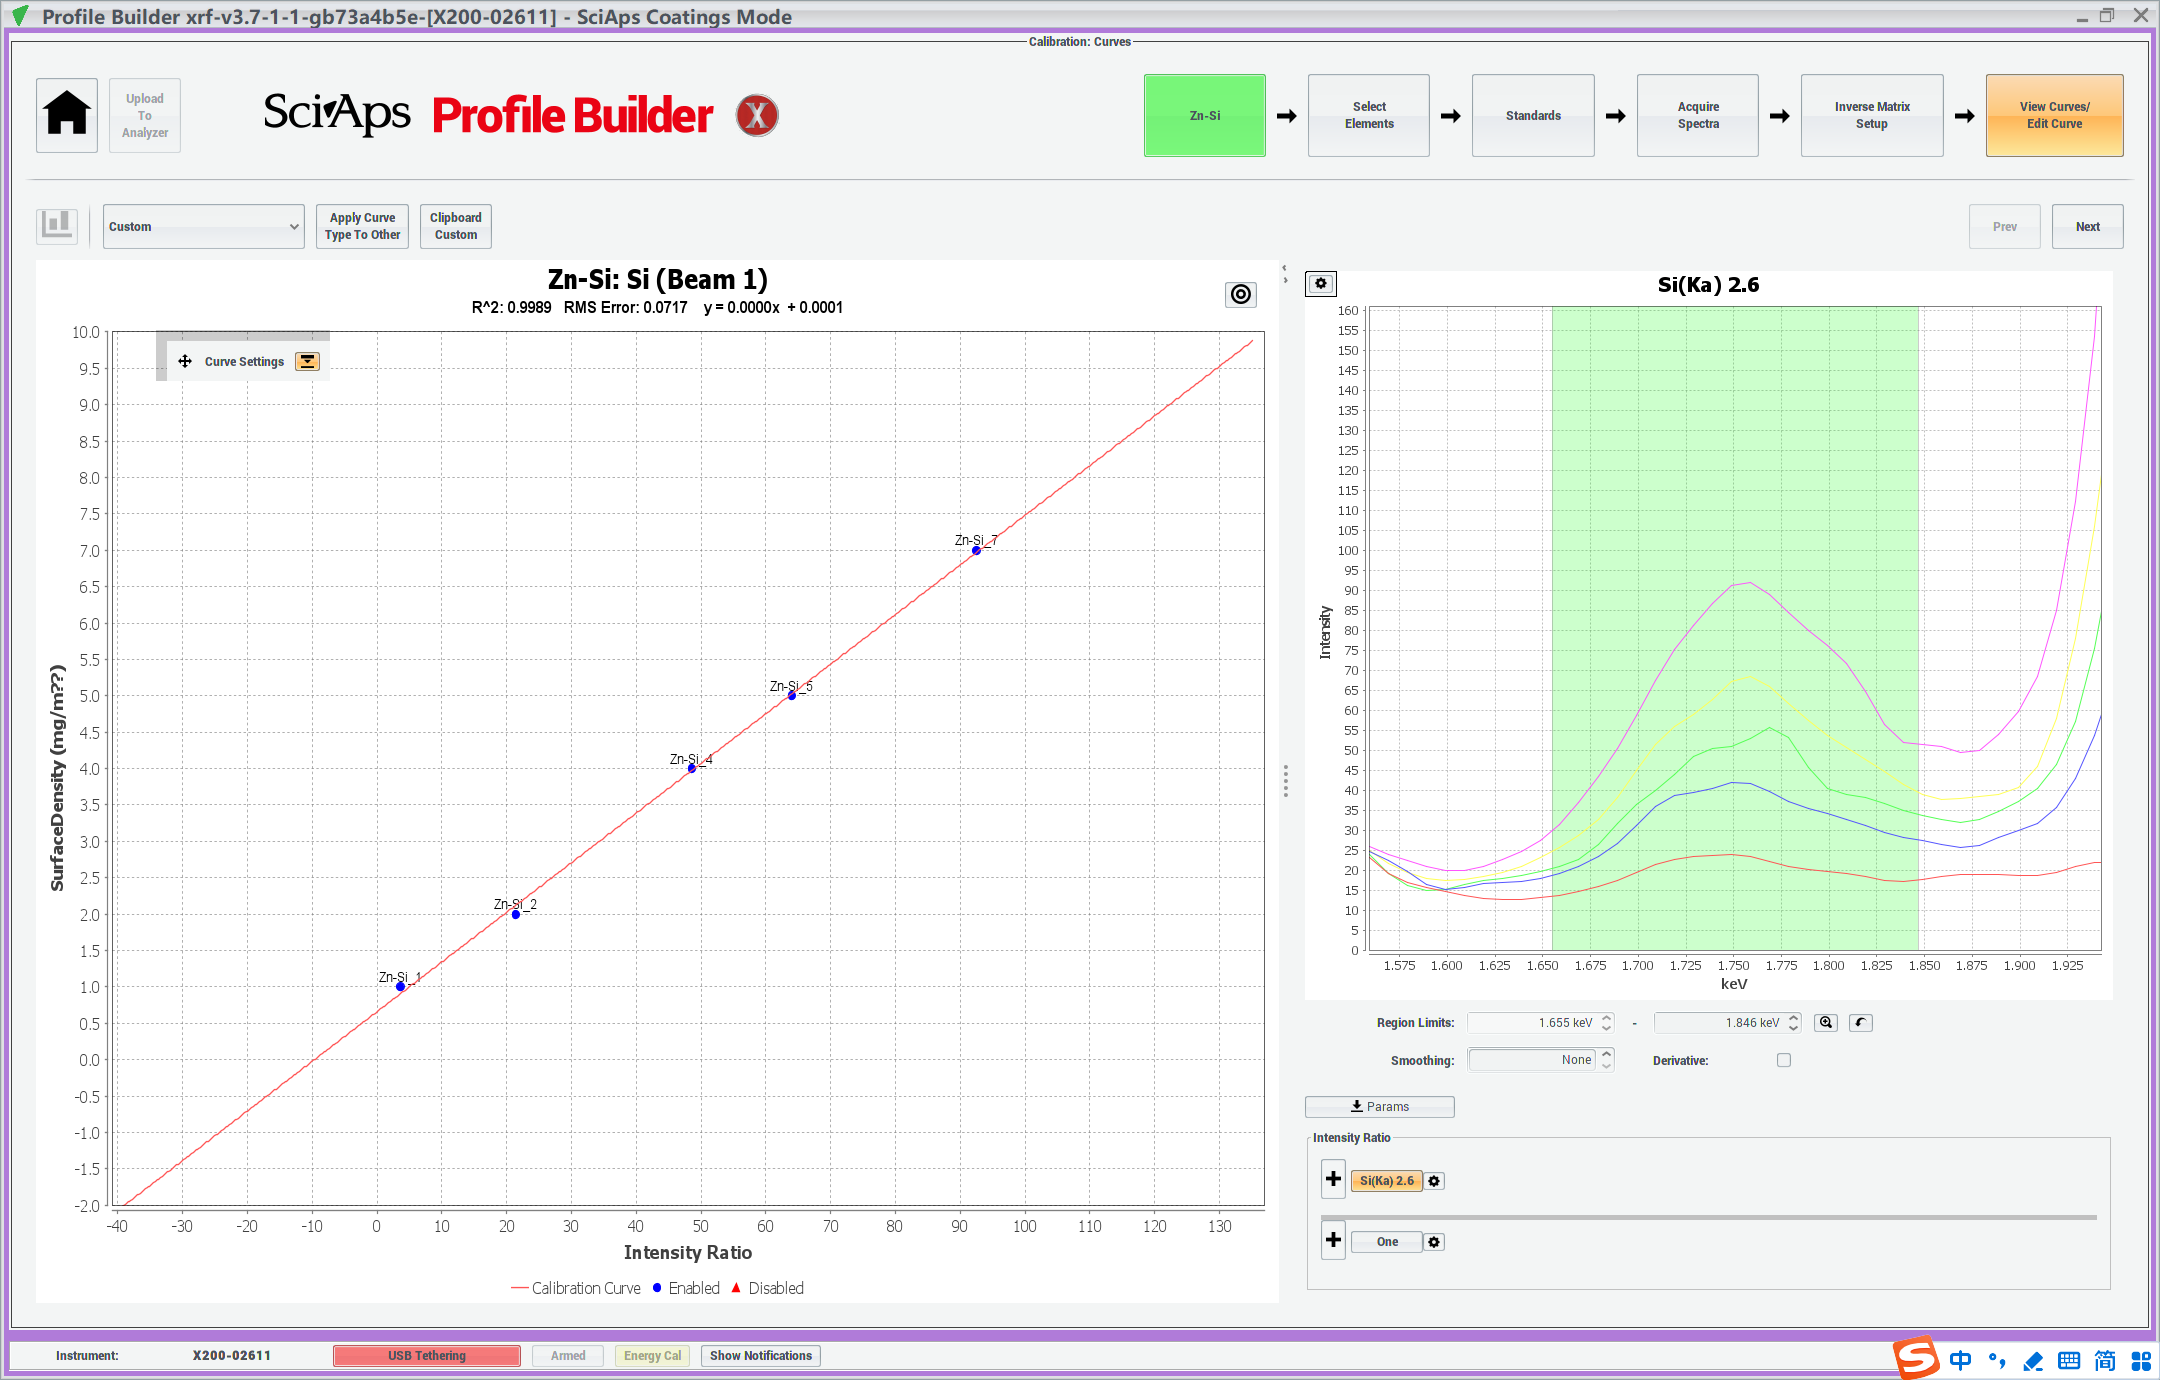Screen dimensions: 2160x1380
Task: Click the Sogou input method logo
Action: [x=1915, y=1358]
